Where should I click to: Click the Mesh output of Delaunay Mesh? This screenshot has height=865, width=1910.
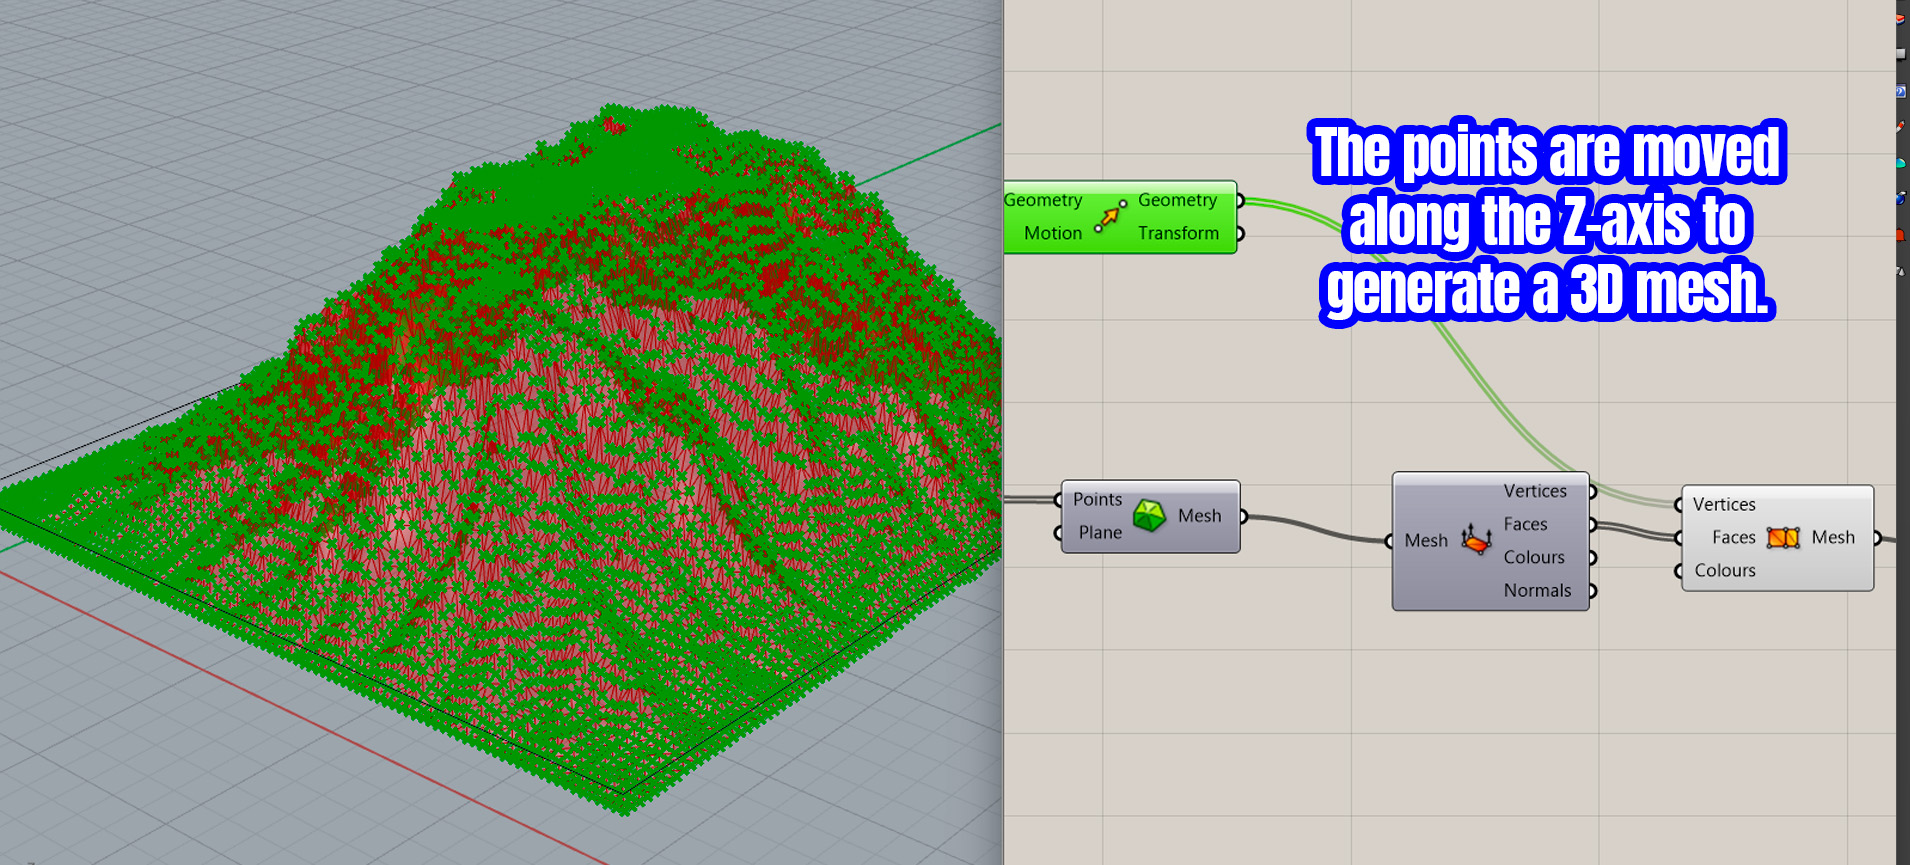pos(1199,516)
